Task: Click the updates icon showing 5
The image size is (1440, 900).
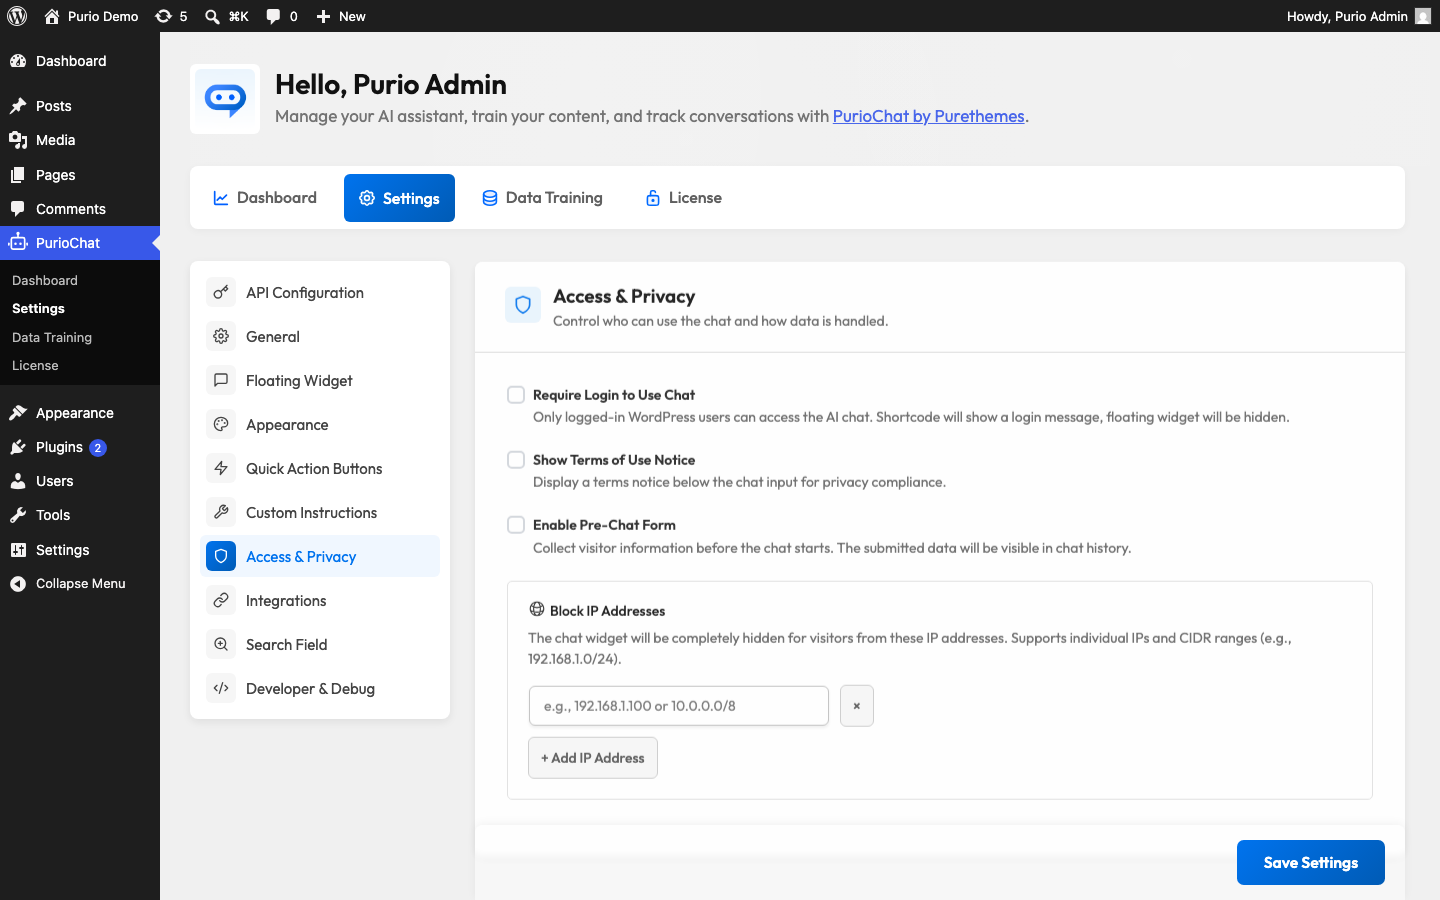Action: click(163, 16)
